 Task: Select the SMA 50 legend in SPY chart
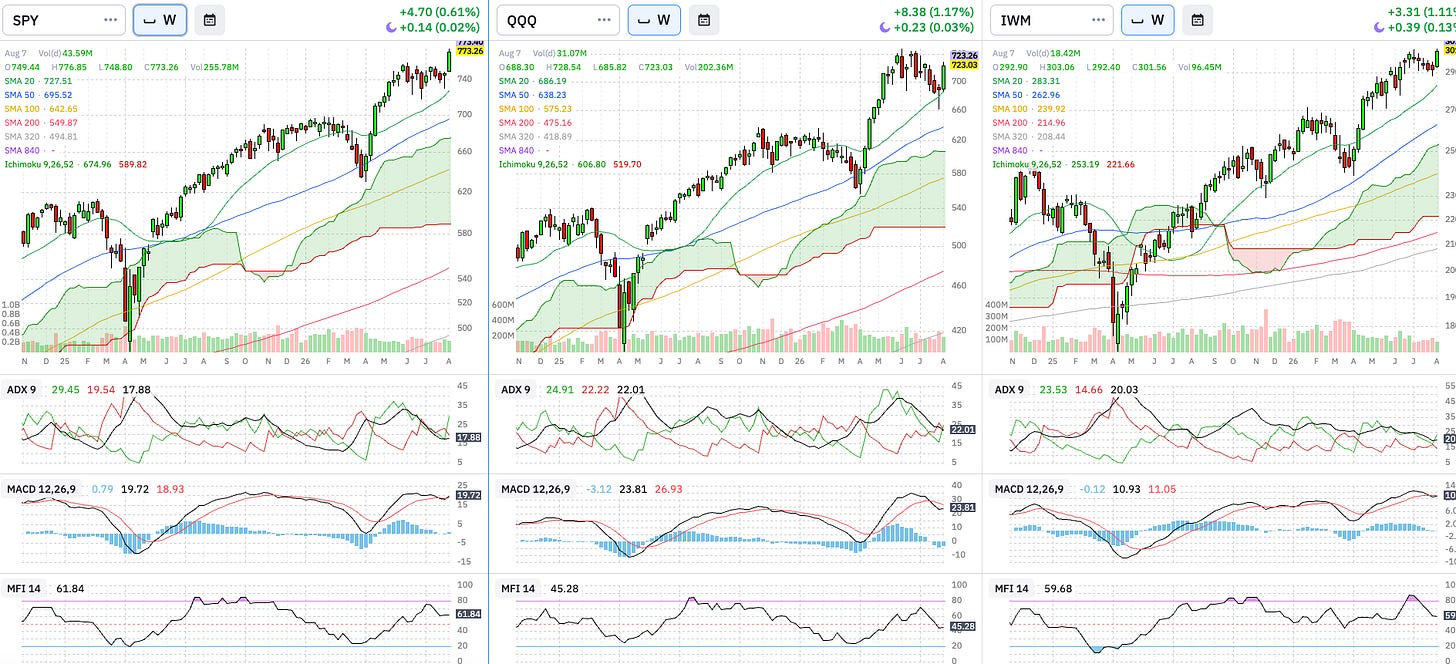point(38,94)
